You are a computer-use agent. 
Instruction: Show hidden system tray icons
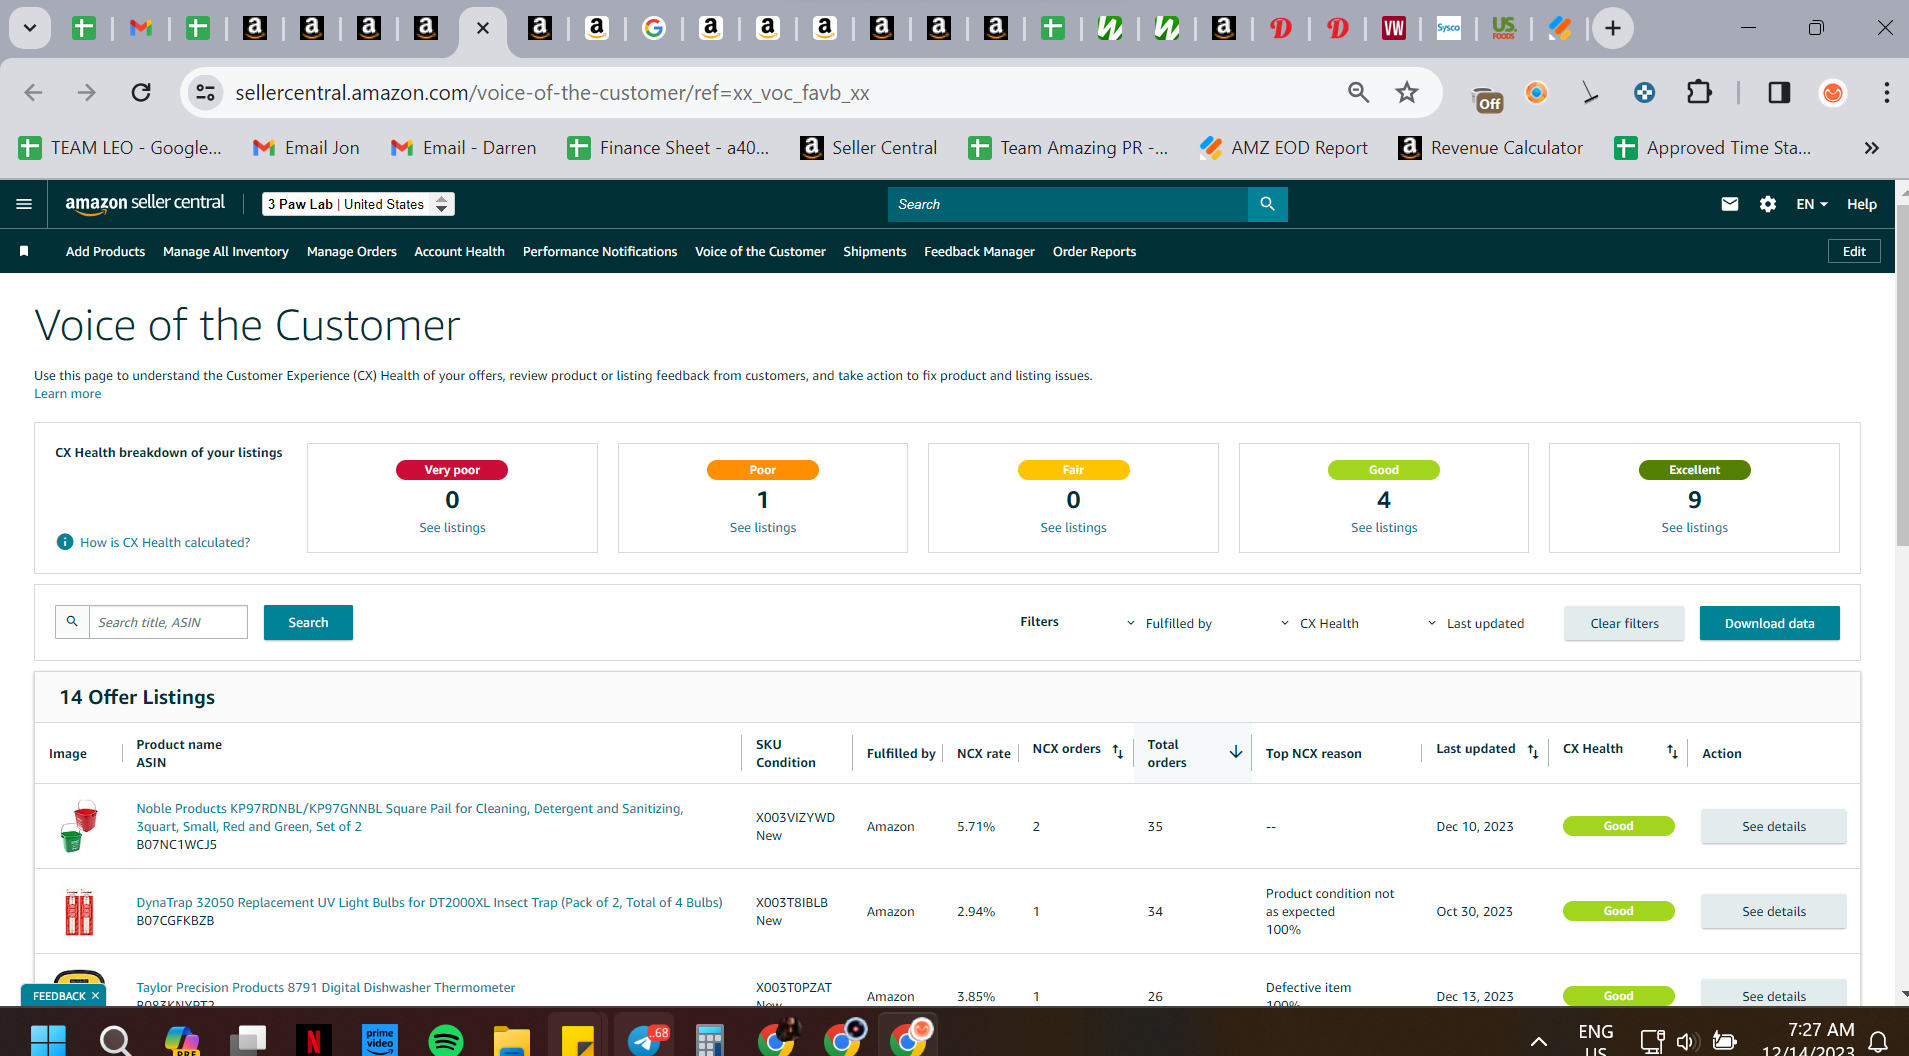click(x=1539, y=1040)
